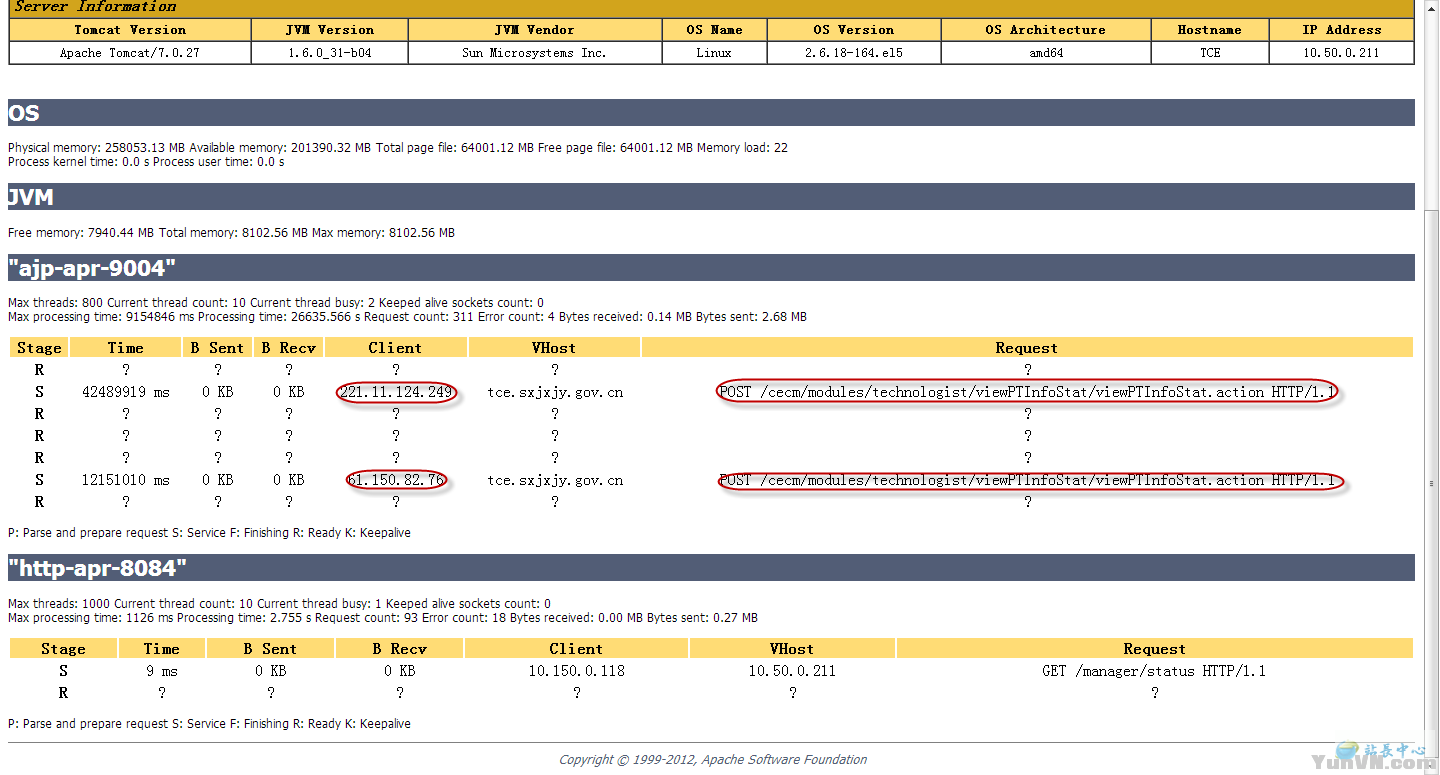The height and width of the screenshot is (775, 1440).
Task: Select the 42489919 ms time cell
Action: 126,392
